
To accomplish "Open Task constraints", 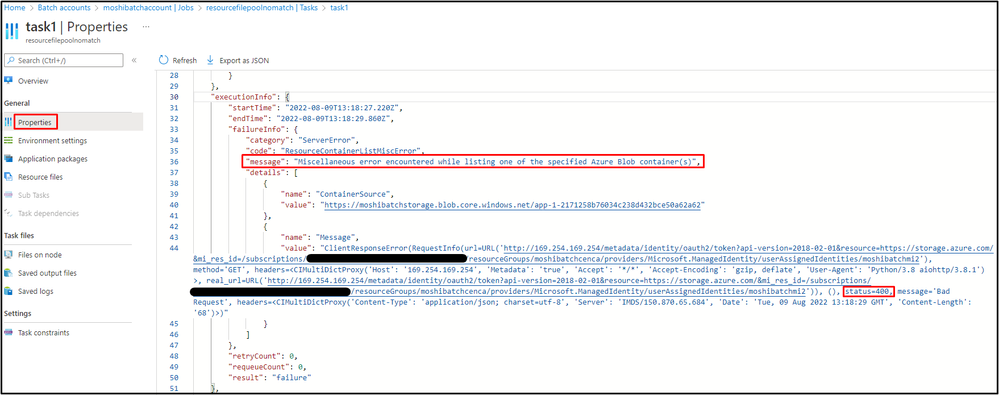I will [43, 333].
